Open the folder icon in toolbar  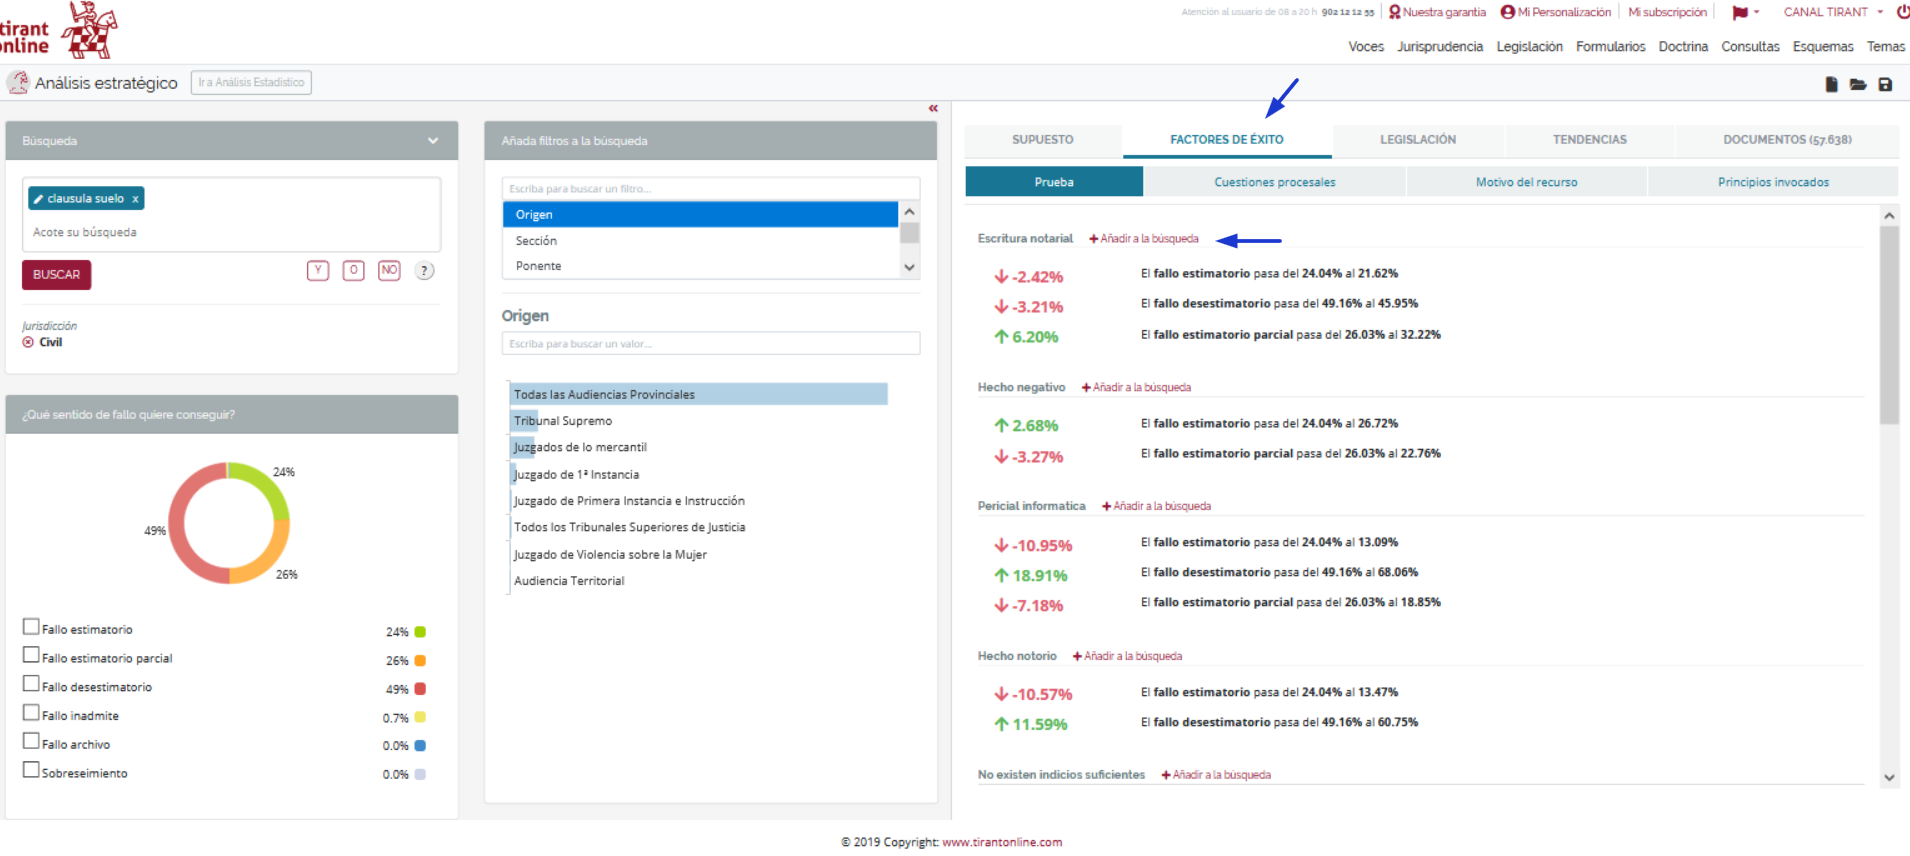[x=1858, y=85]
